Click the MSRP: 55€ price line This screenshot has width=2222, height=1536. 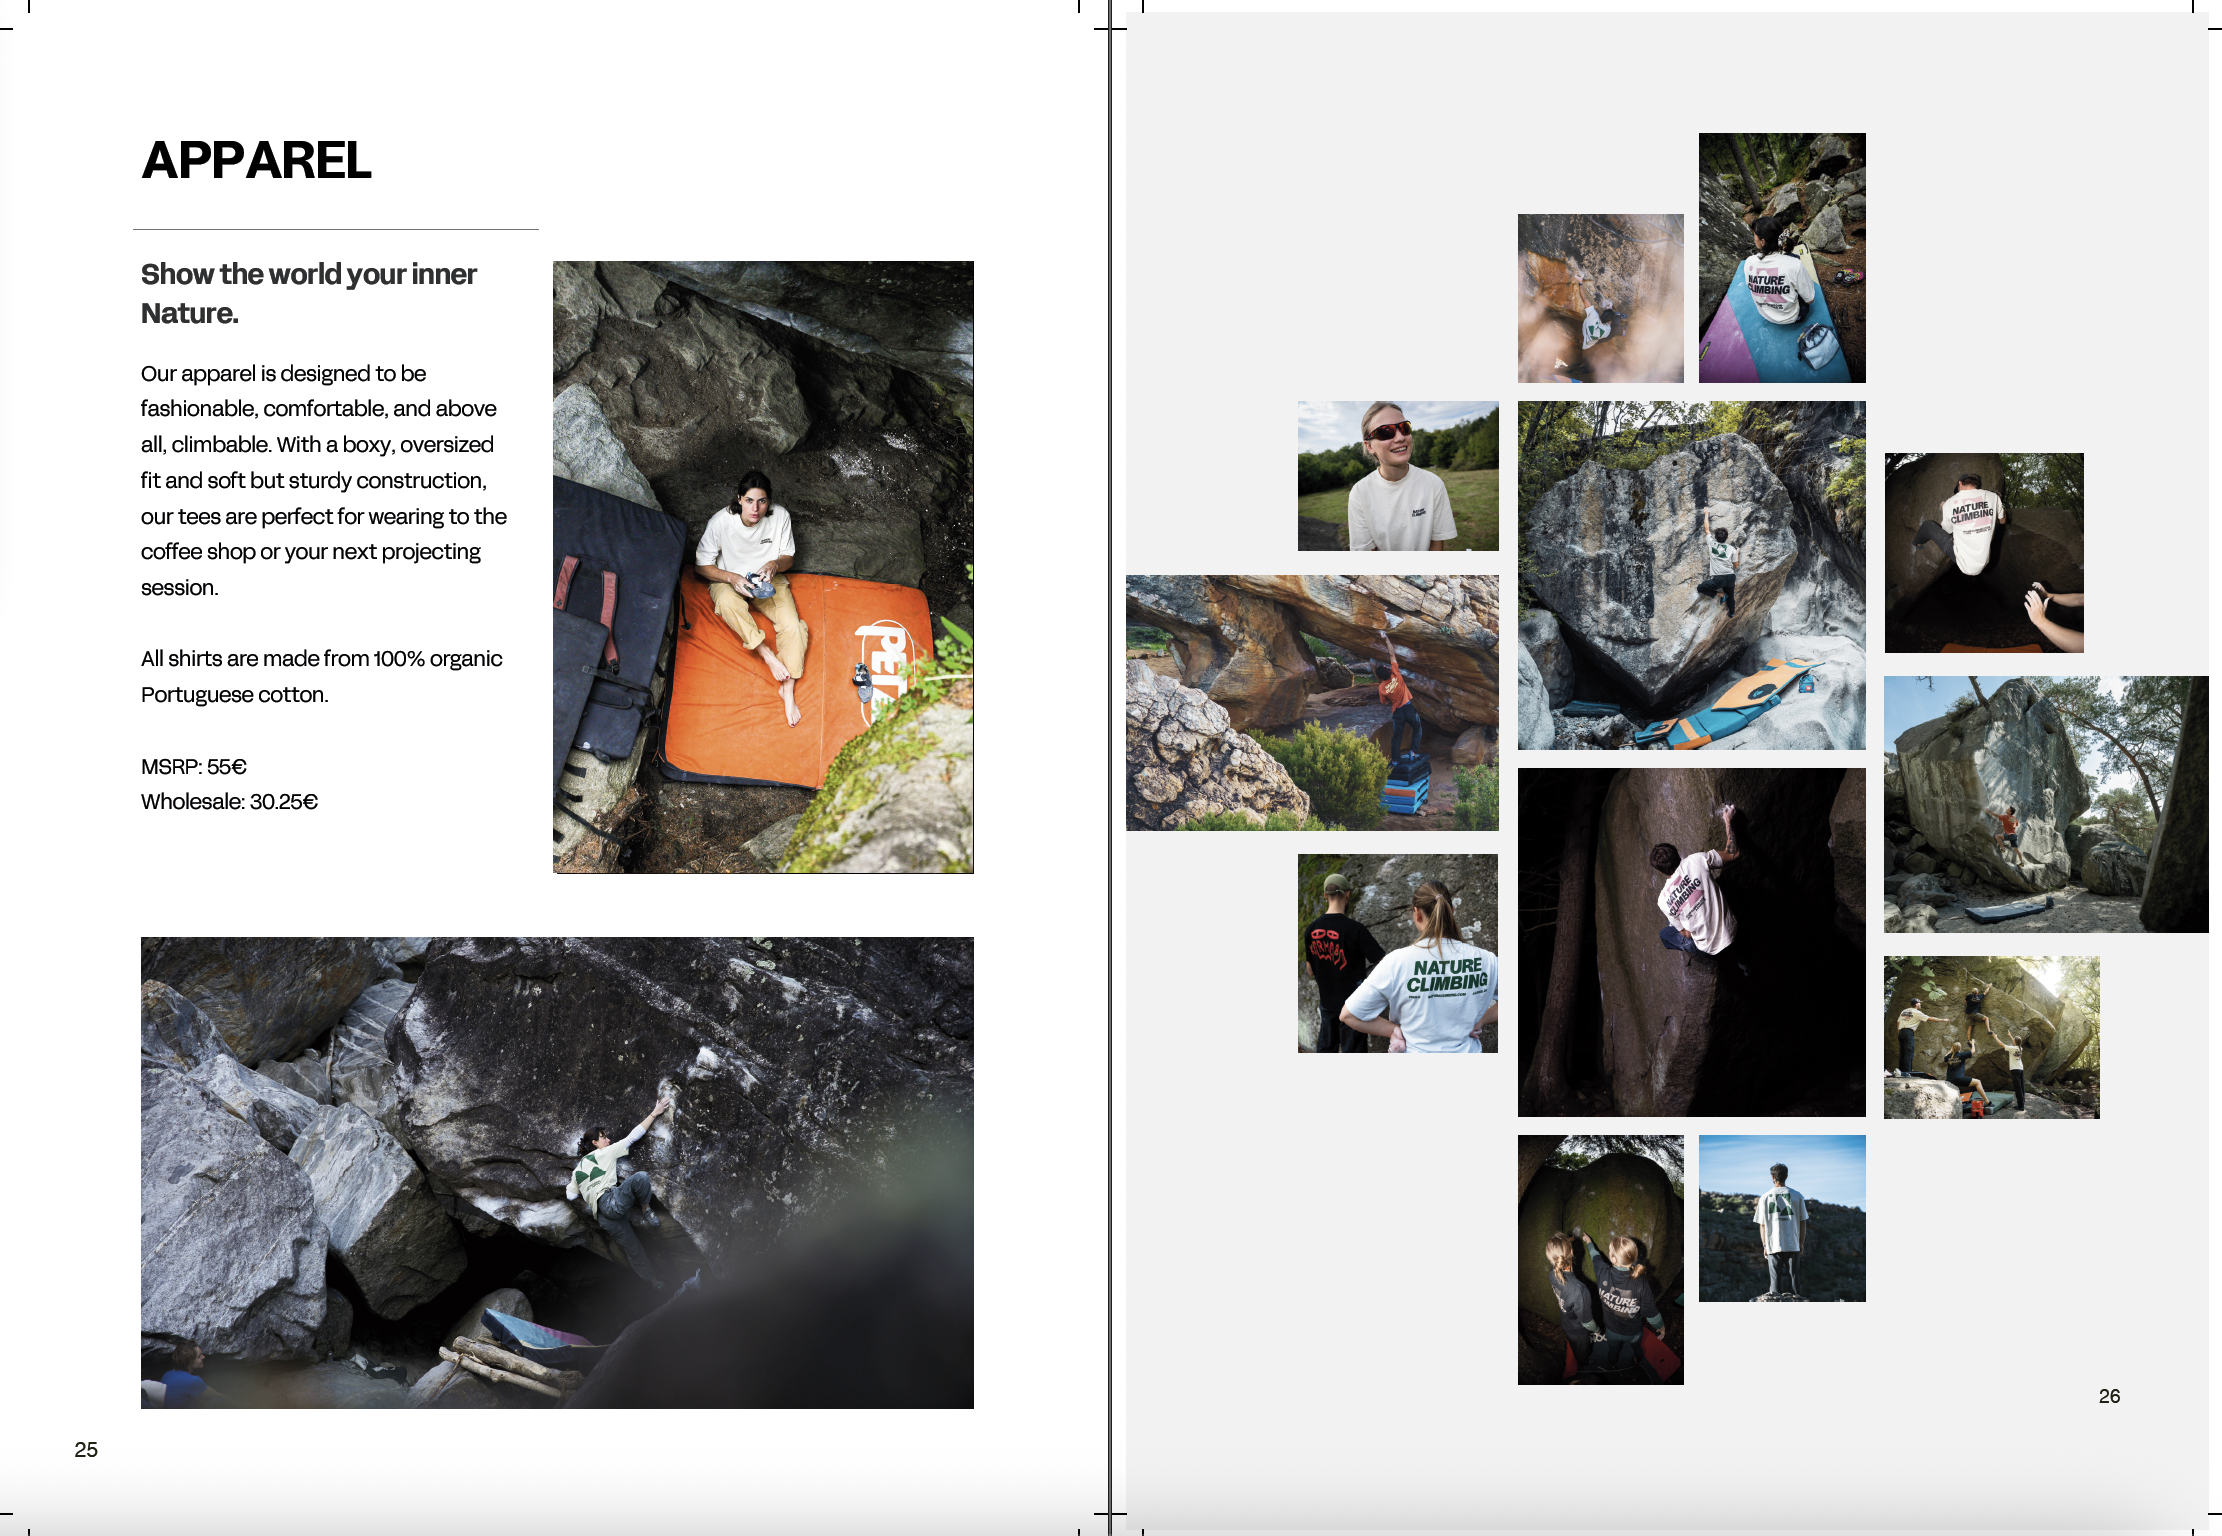(193, 766)
